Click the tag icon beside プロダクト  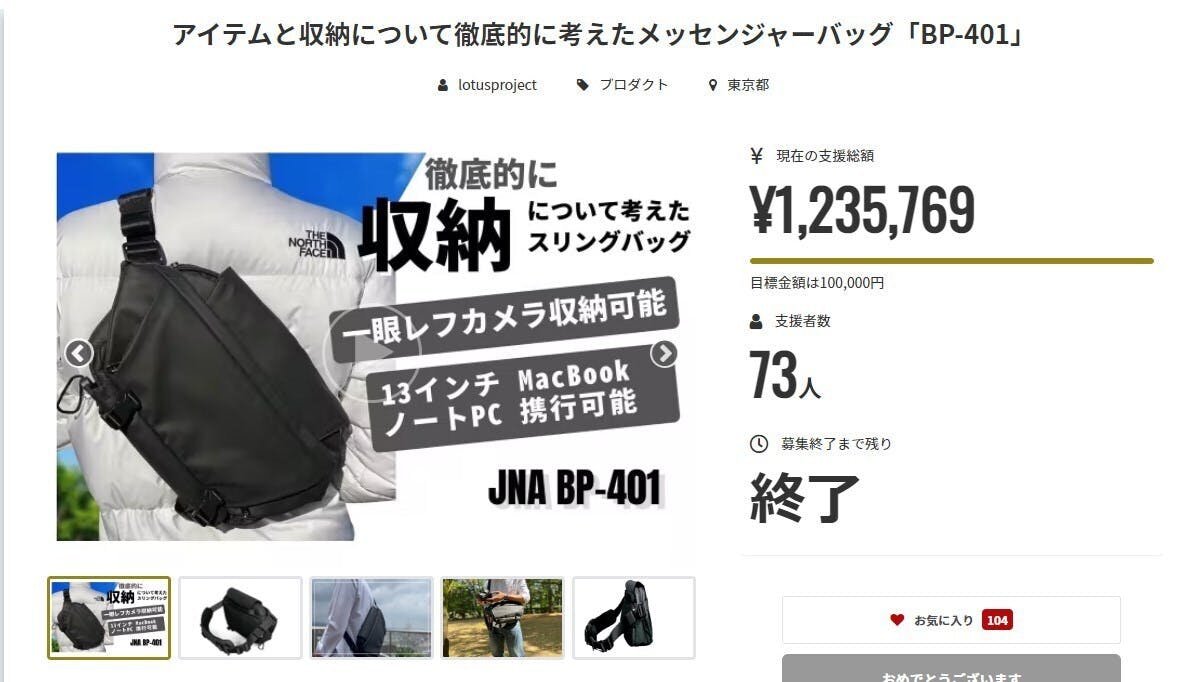tap(583, 85)
